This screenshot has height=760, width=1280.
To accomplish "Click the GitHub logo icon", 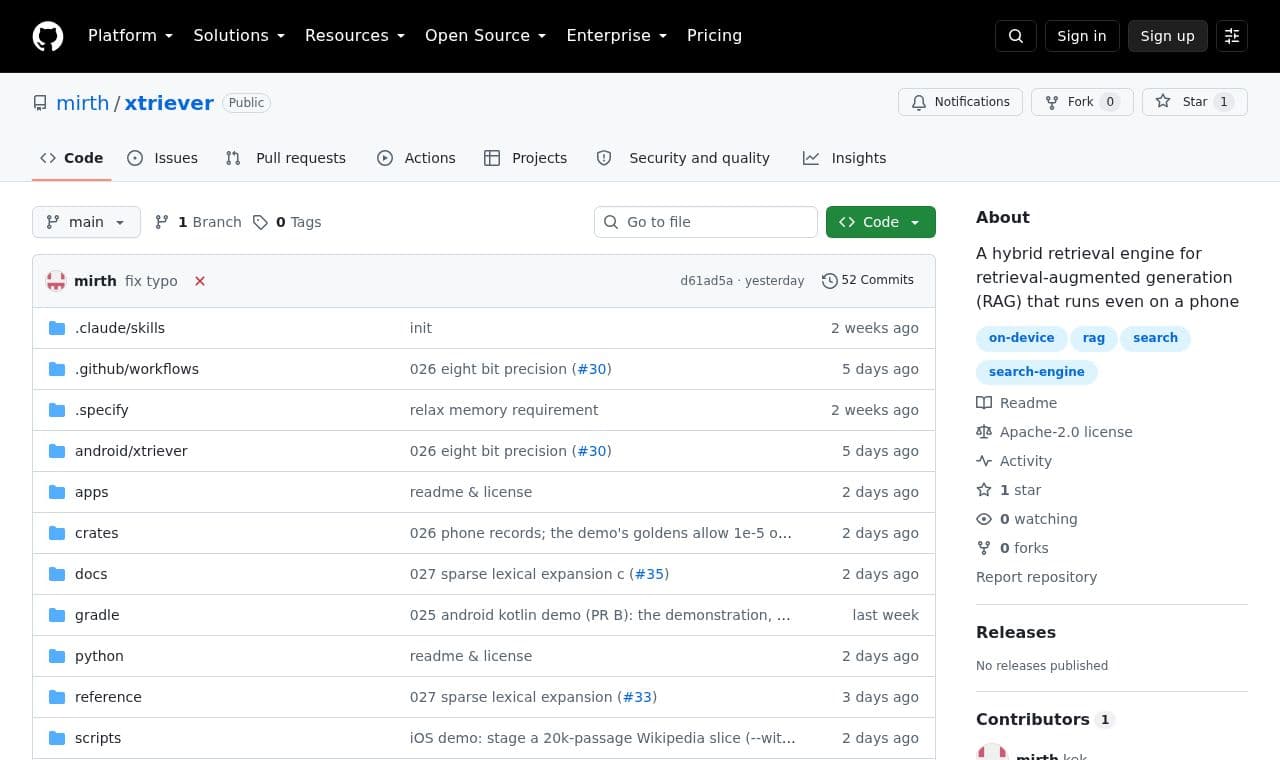I will (x=48, y=36).
